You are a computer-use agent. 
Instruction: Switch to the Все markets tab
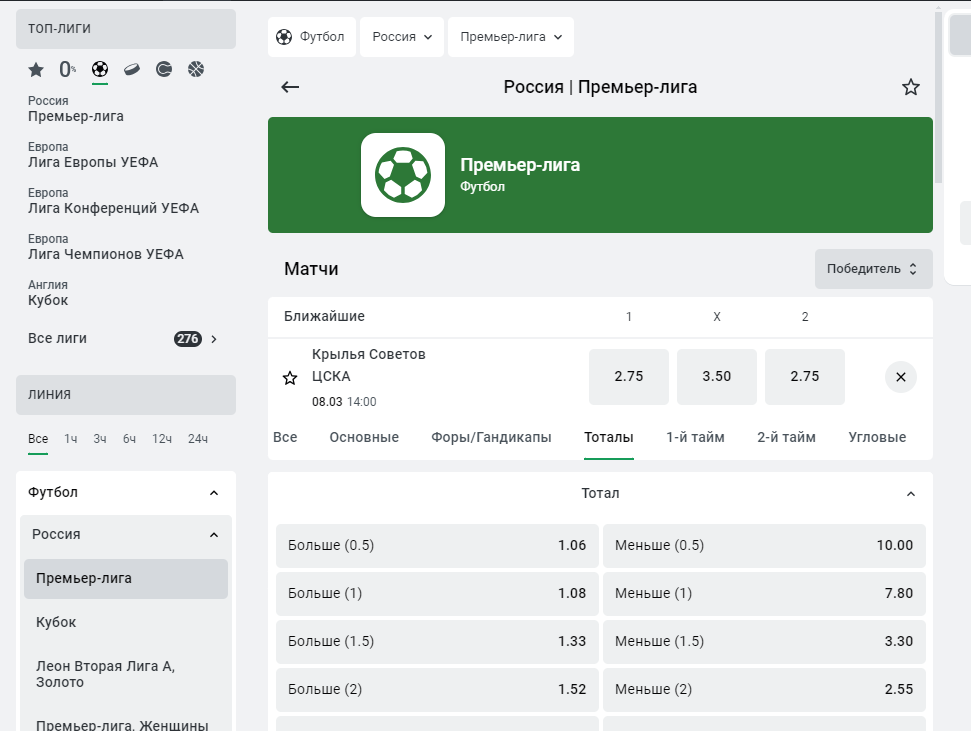click(x=285, y=437)
